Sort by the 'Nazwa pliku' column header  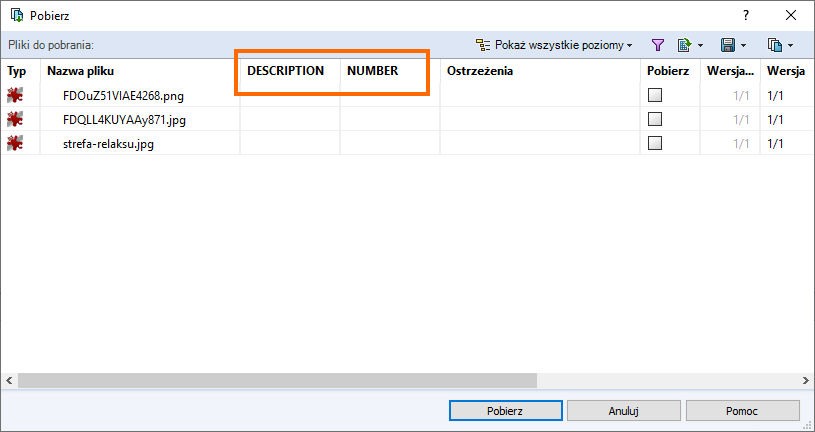click(x=80, y=71)
